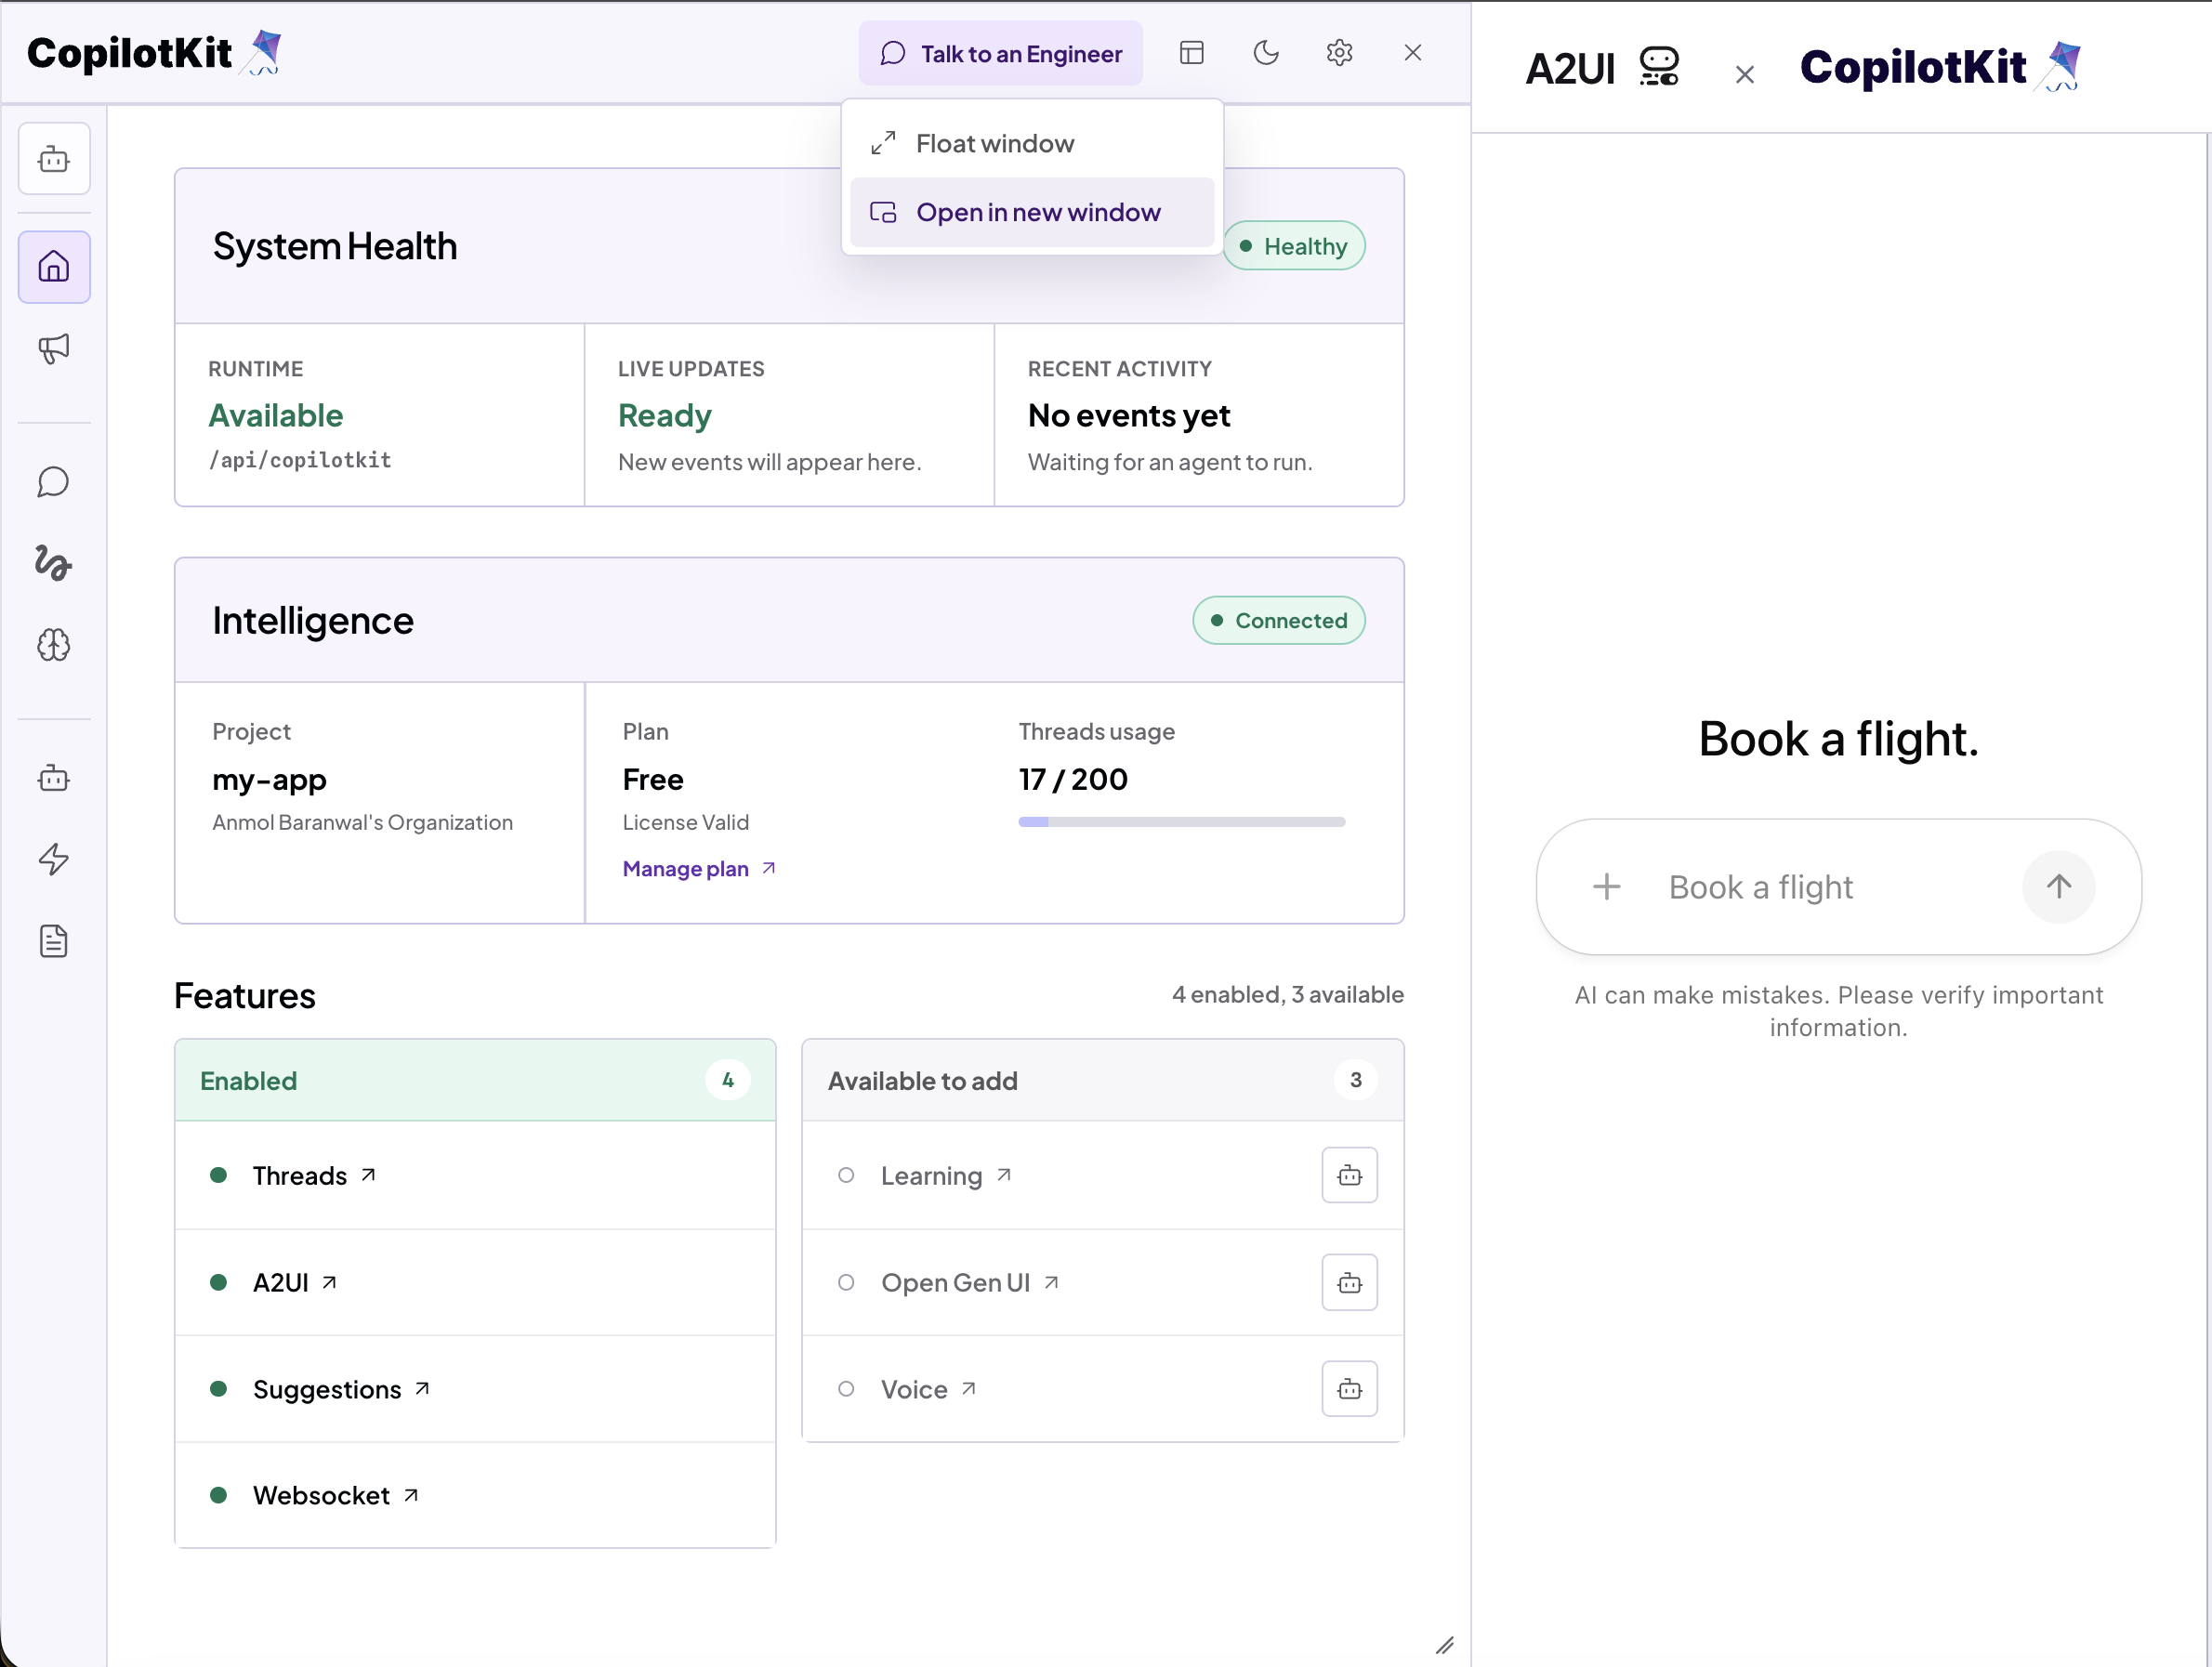Viewport: 2212px width, 1667px height.
Task: Open the Open Gen UI feature link
Action: point(970,1282)
